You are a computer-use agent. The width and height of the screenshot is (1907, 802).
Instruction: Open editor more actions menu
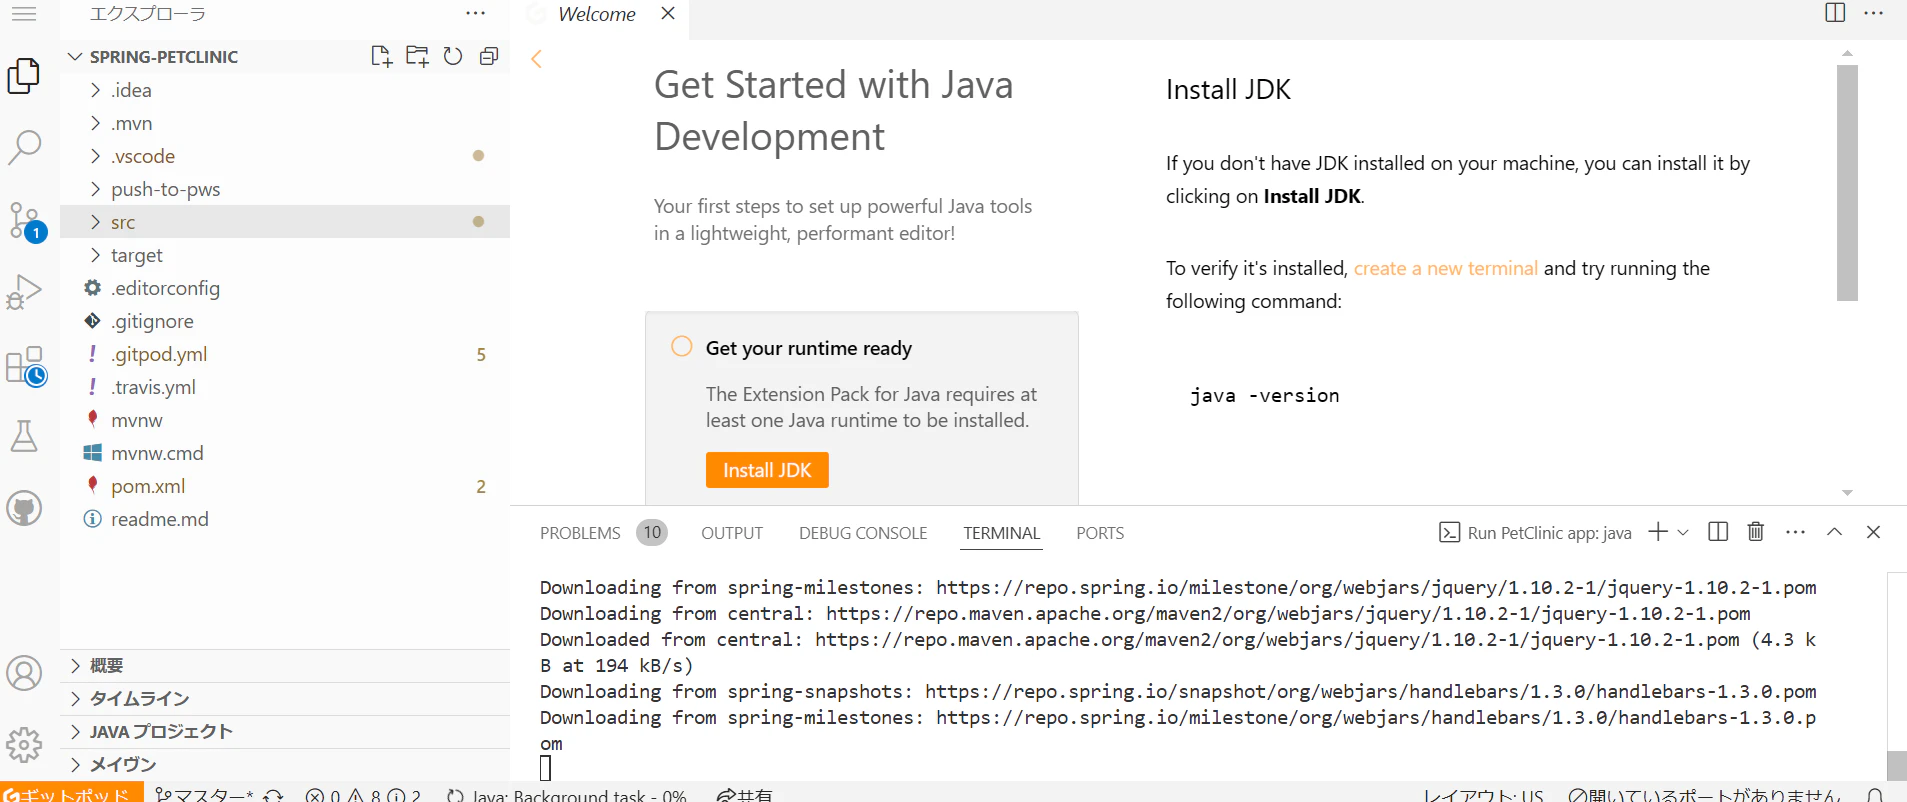coord(1874,13)
